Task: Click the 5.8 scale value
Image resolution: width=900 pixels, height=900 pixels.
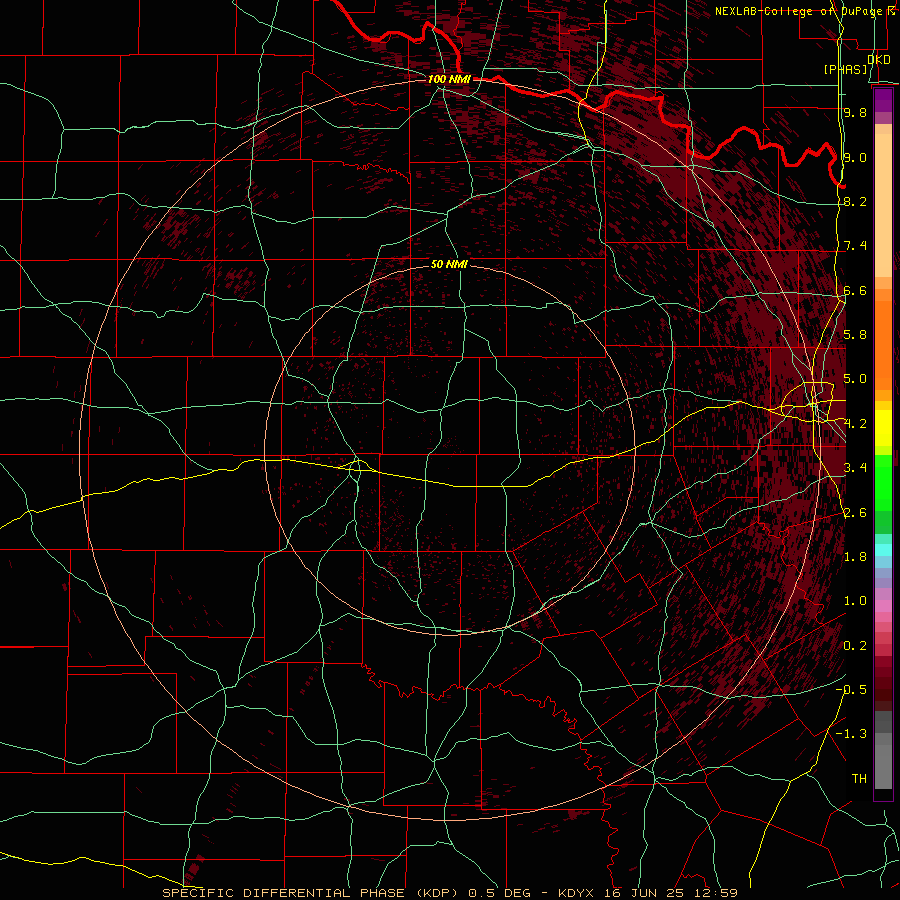Action: (x=855, y=335)
